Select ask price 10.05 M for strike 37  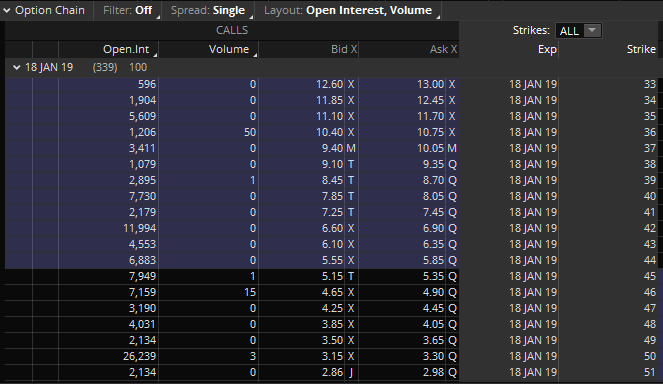pyautogui.click(x=436, y=148)
